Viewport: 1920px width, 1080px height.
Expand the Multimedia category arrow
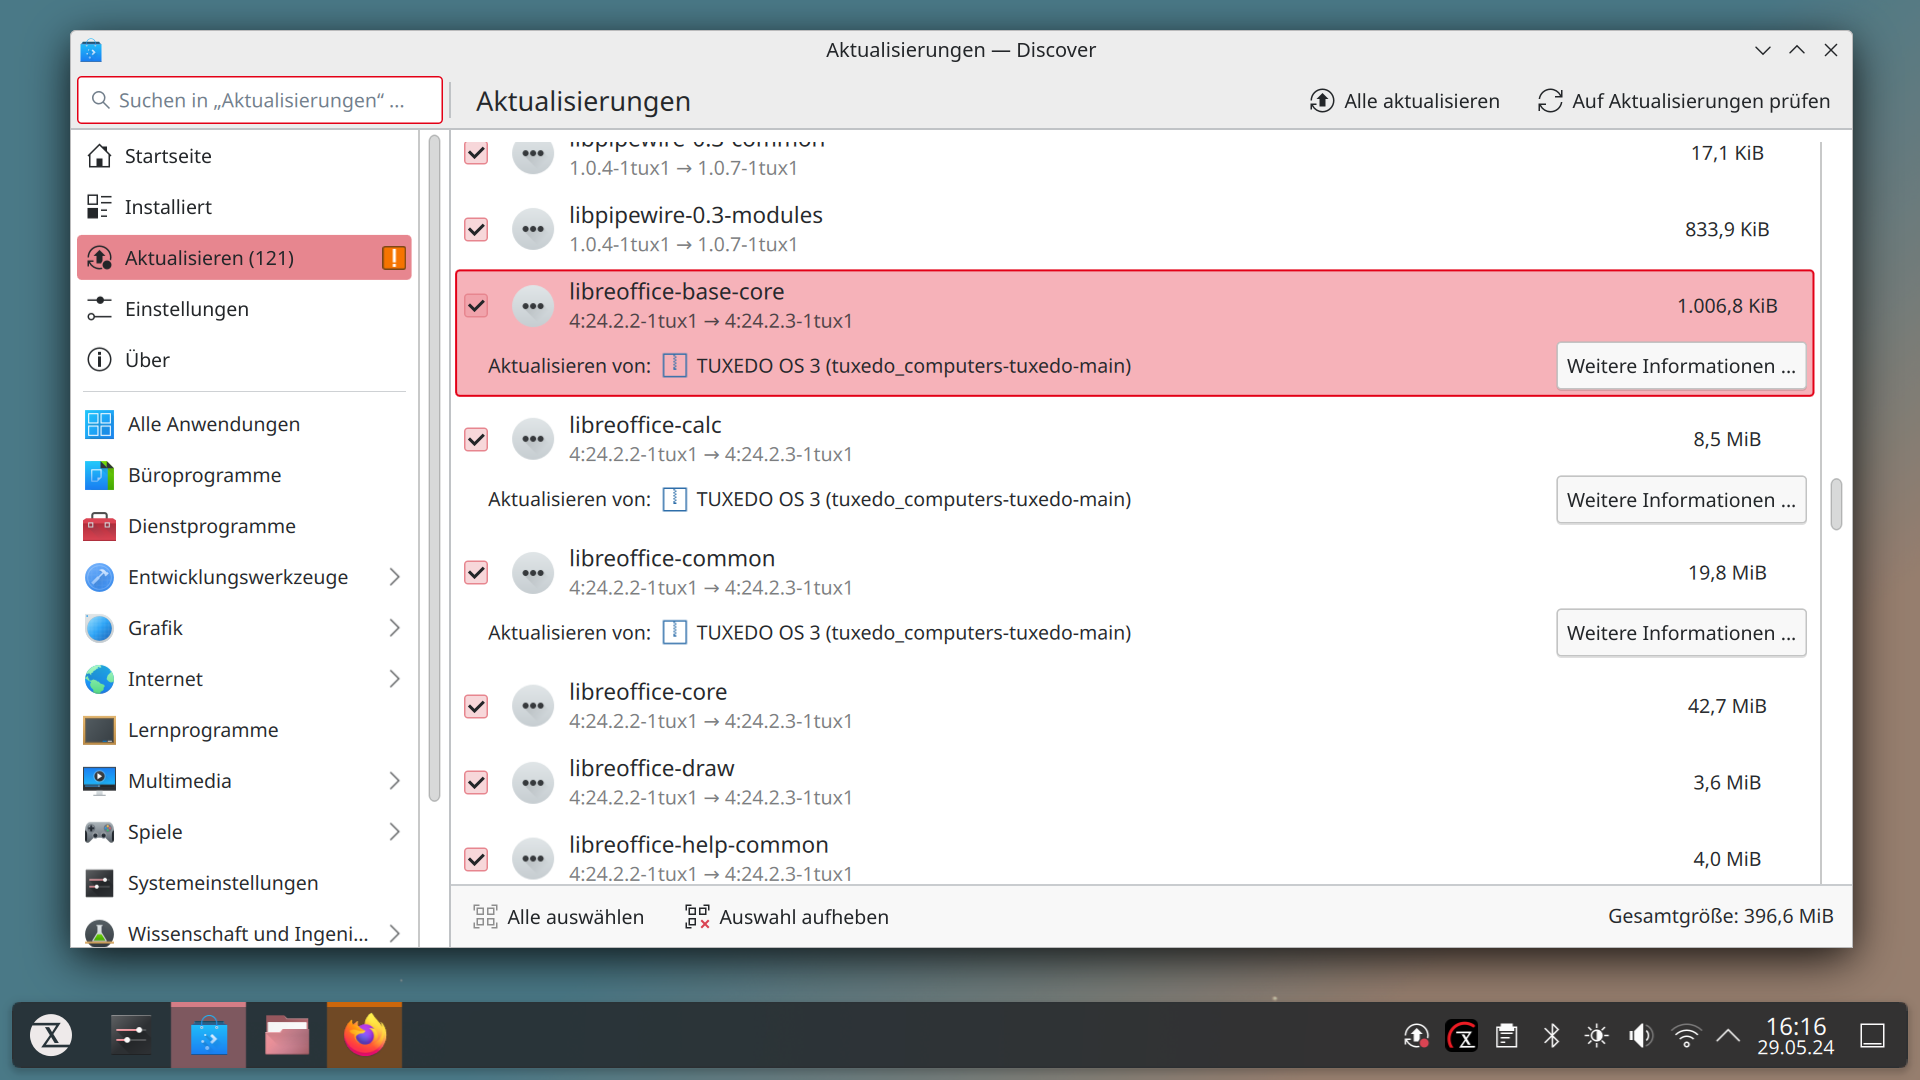pyautogui.click(x=394, y=781)
